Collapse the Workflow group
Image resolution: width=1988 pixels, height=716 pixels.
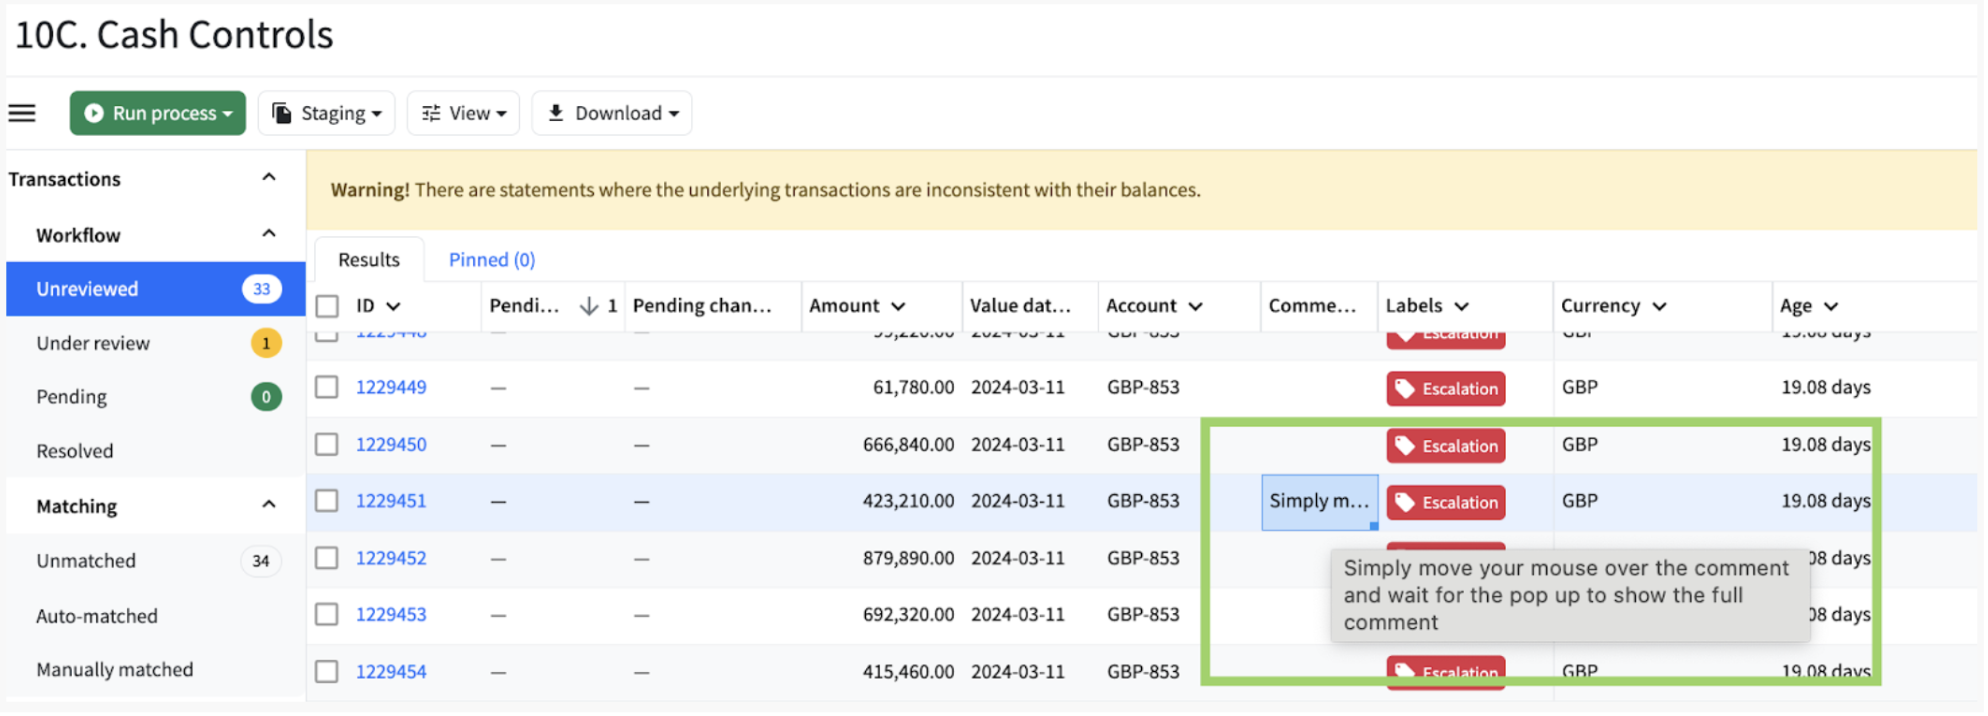(269, 234)
